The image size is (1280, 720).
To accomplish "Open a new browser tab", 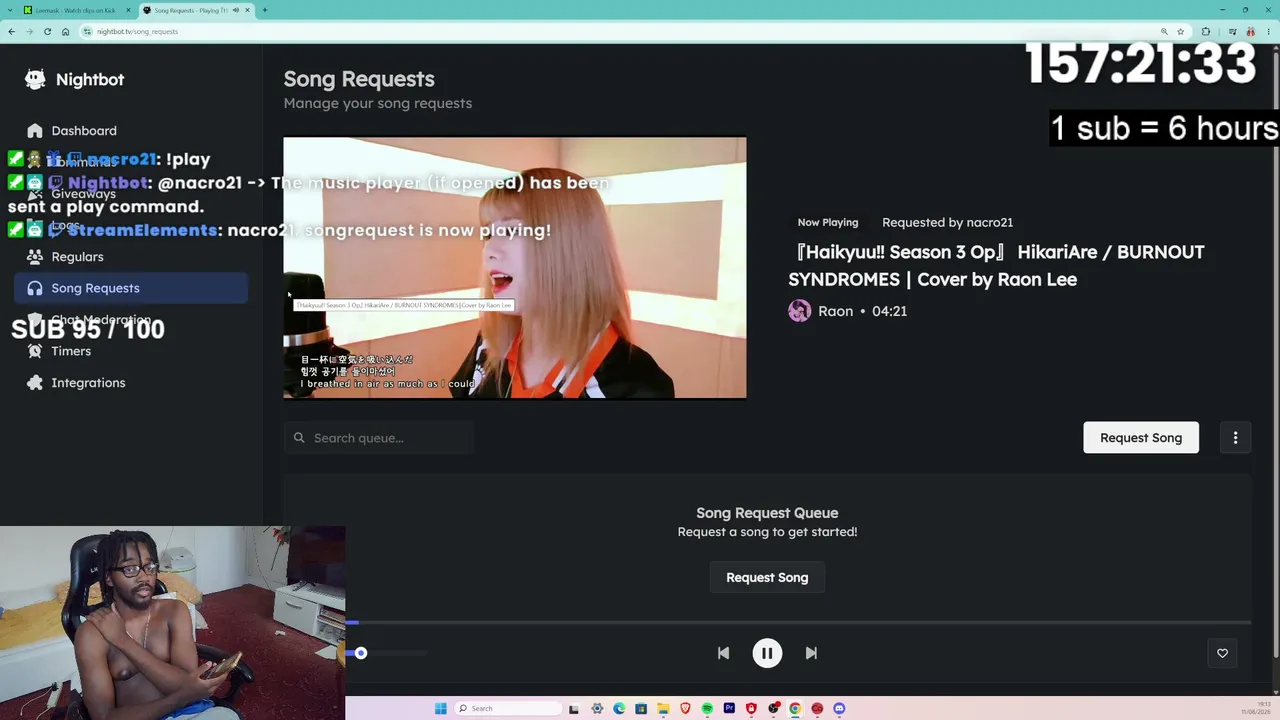I will coord(264,10).
